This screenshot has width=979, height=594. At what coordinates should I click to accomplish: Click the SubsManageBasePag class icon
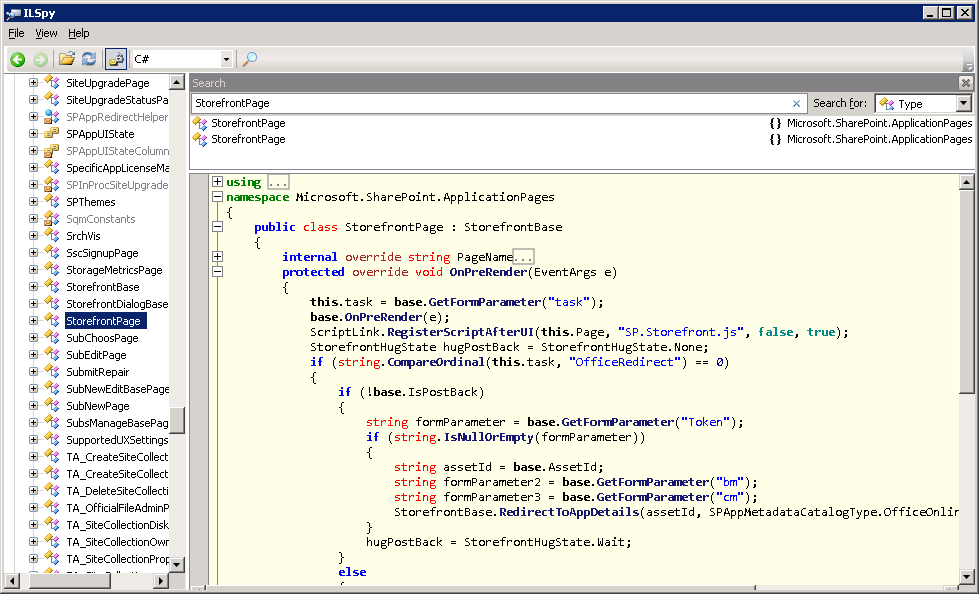[52, 423]
